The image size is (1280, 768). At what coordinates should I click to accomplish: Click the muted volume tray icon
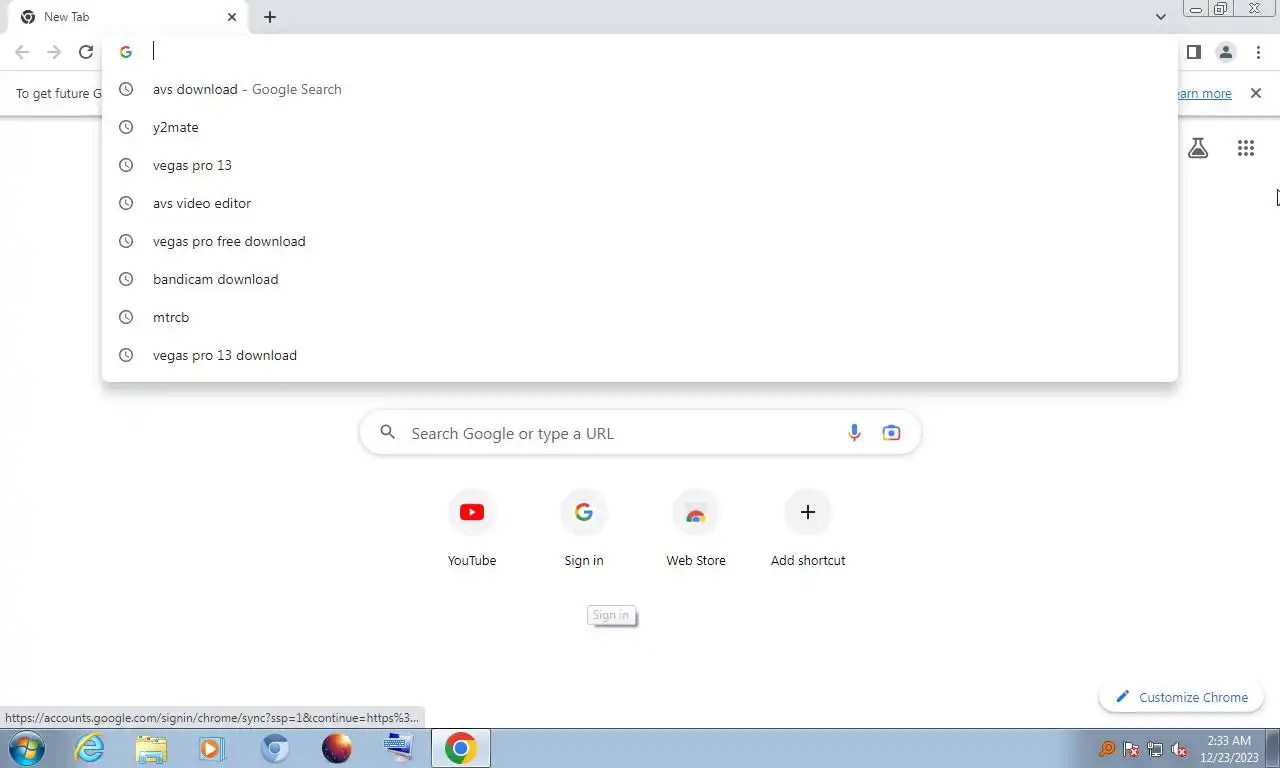click(x=1179, y=749)
